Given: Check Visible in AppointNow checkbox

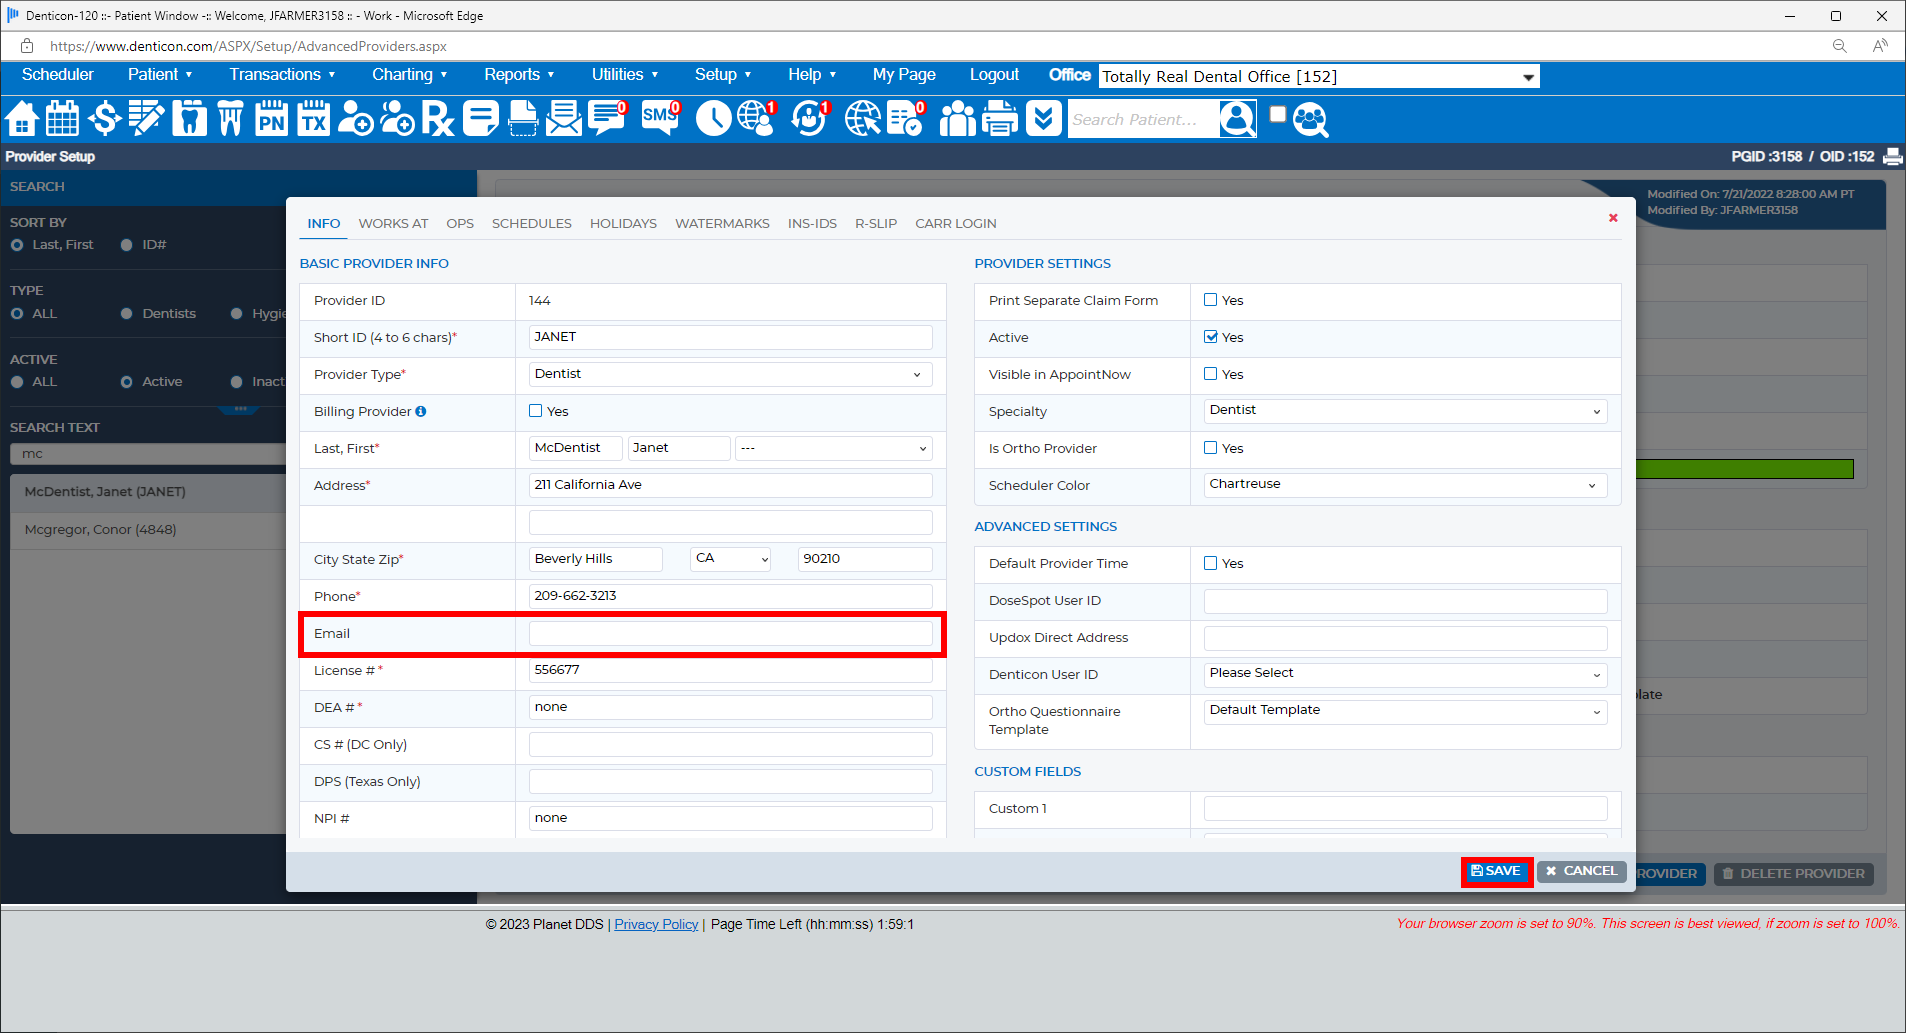Looking at the screenshot, I should click(1211, 374).
